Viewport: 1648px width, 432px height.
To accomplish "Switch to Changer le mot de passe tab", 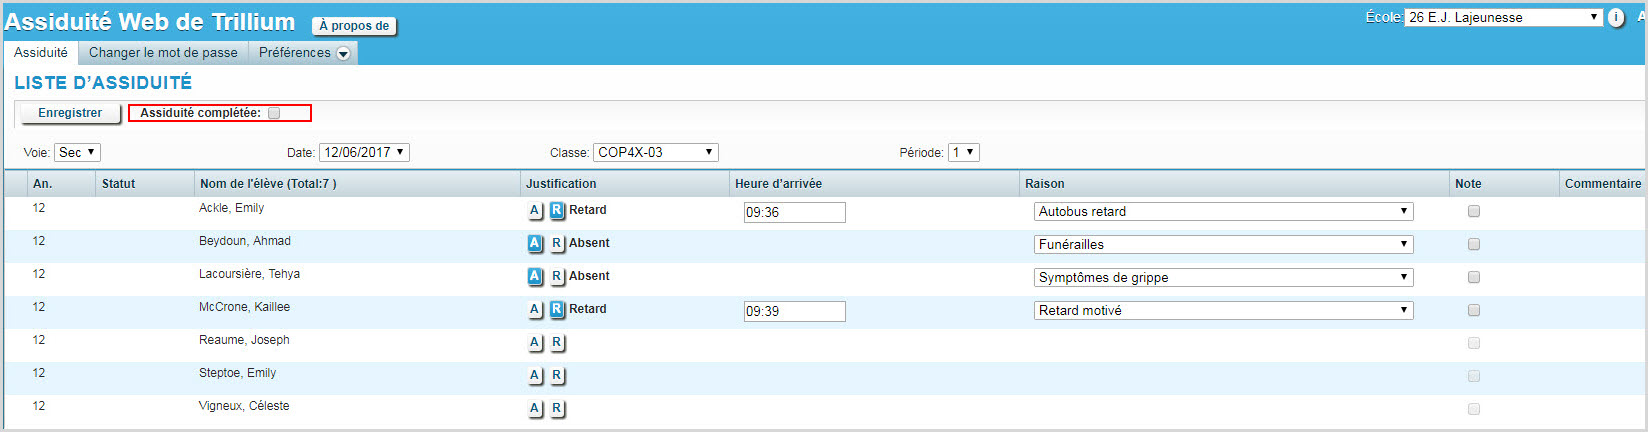I will coord(163,53).
